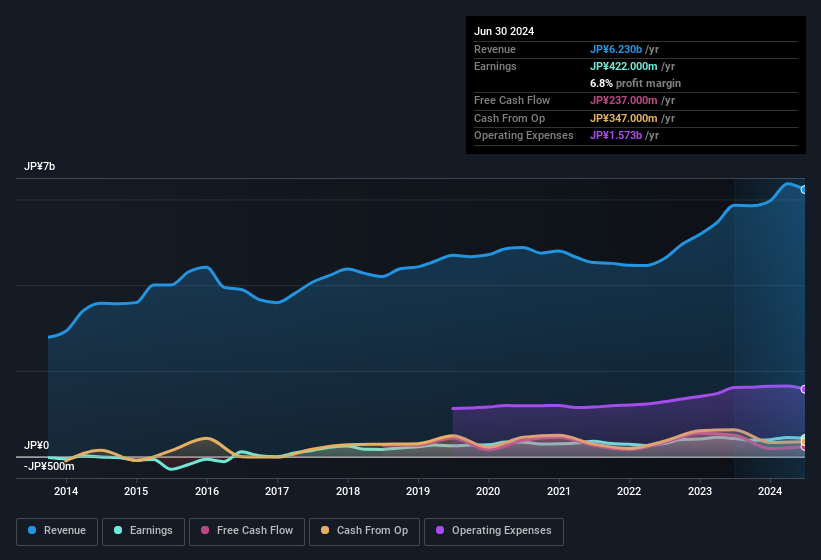This screenshot has height=560, width=821.
Task: Click the JP¥7b y-axis label
Action: [40, 167]
